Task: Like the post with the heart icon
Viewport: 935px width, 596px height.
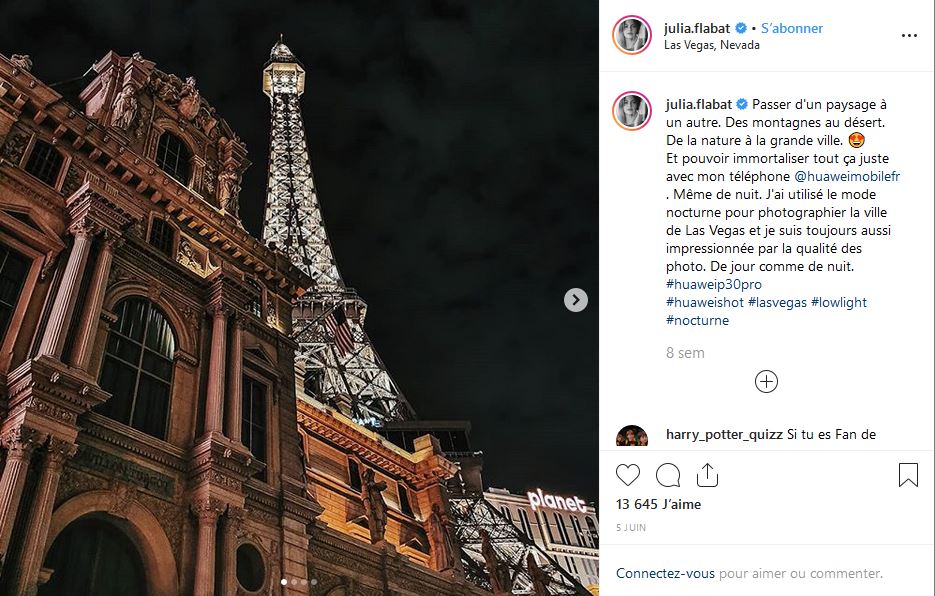Action: pos(627,475)
